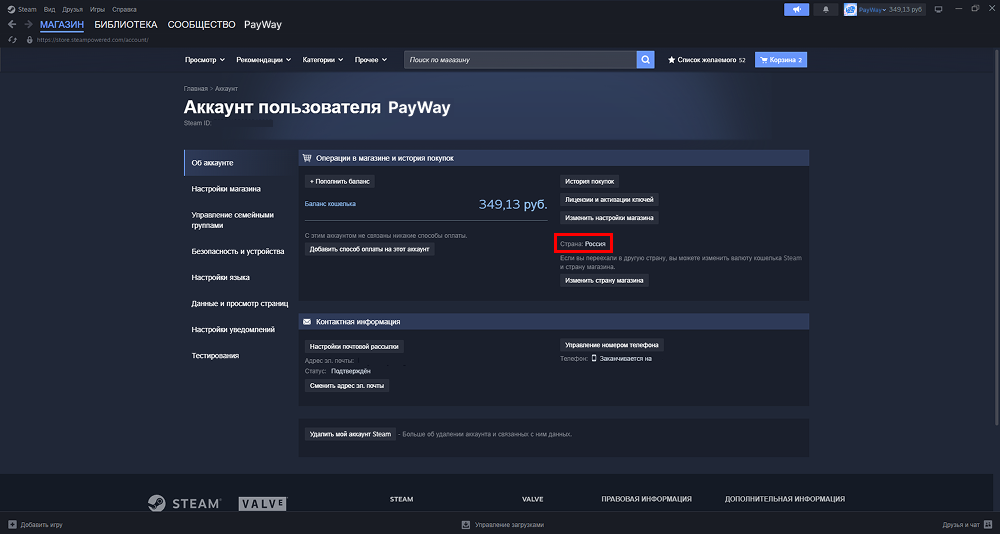Click the cart icon on the Корзина button

coord(763,60)
